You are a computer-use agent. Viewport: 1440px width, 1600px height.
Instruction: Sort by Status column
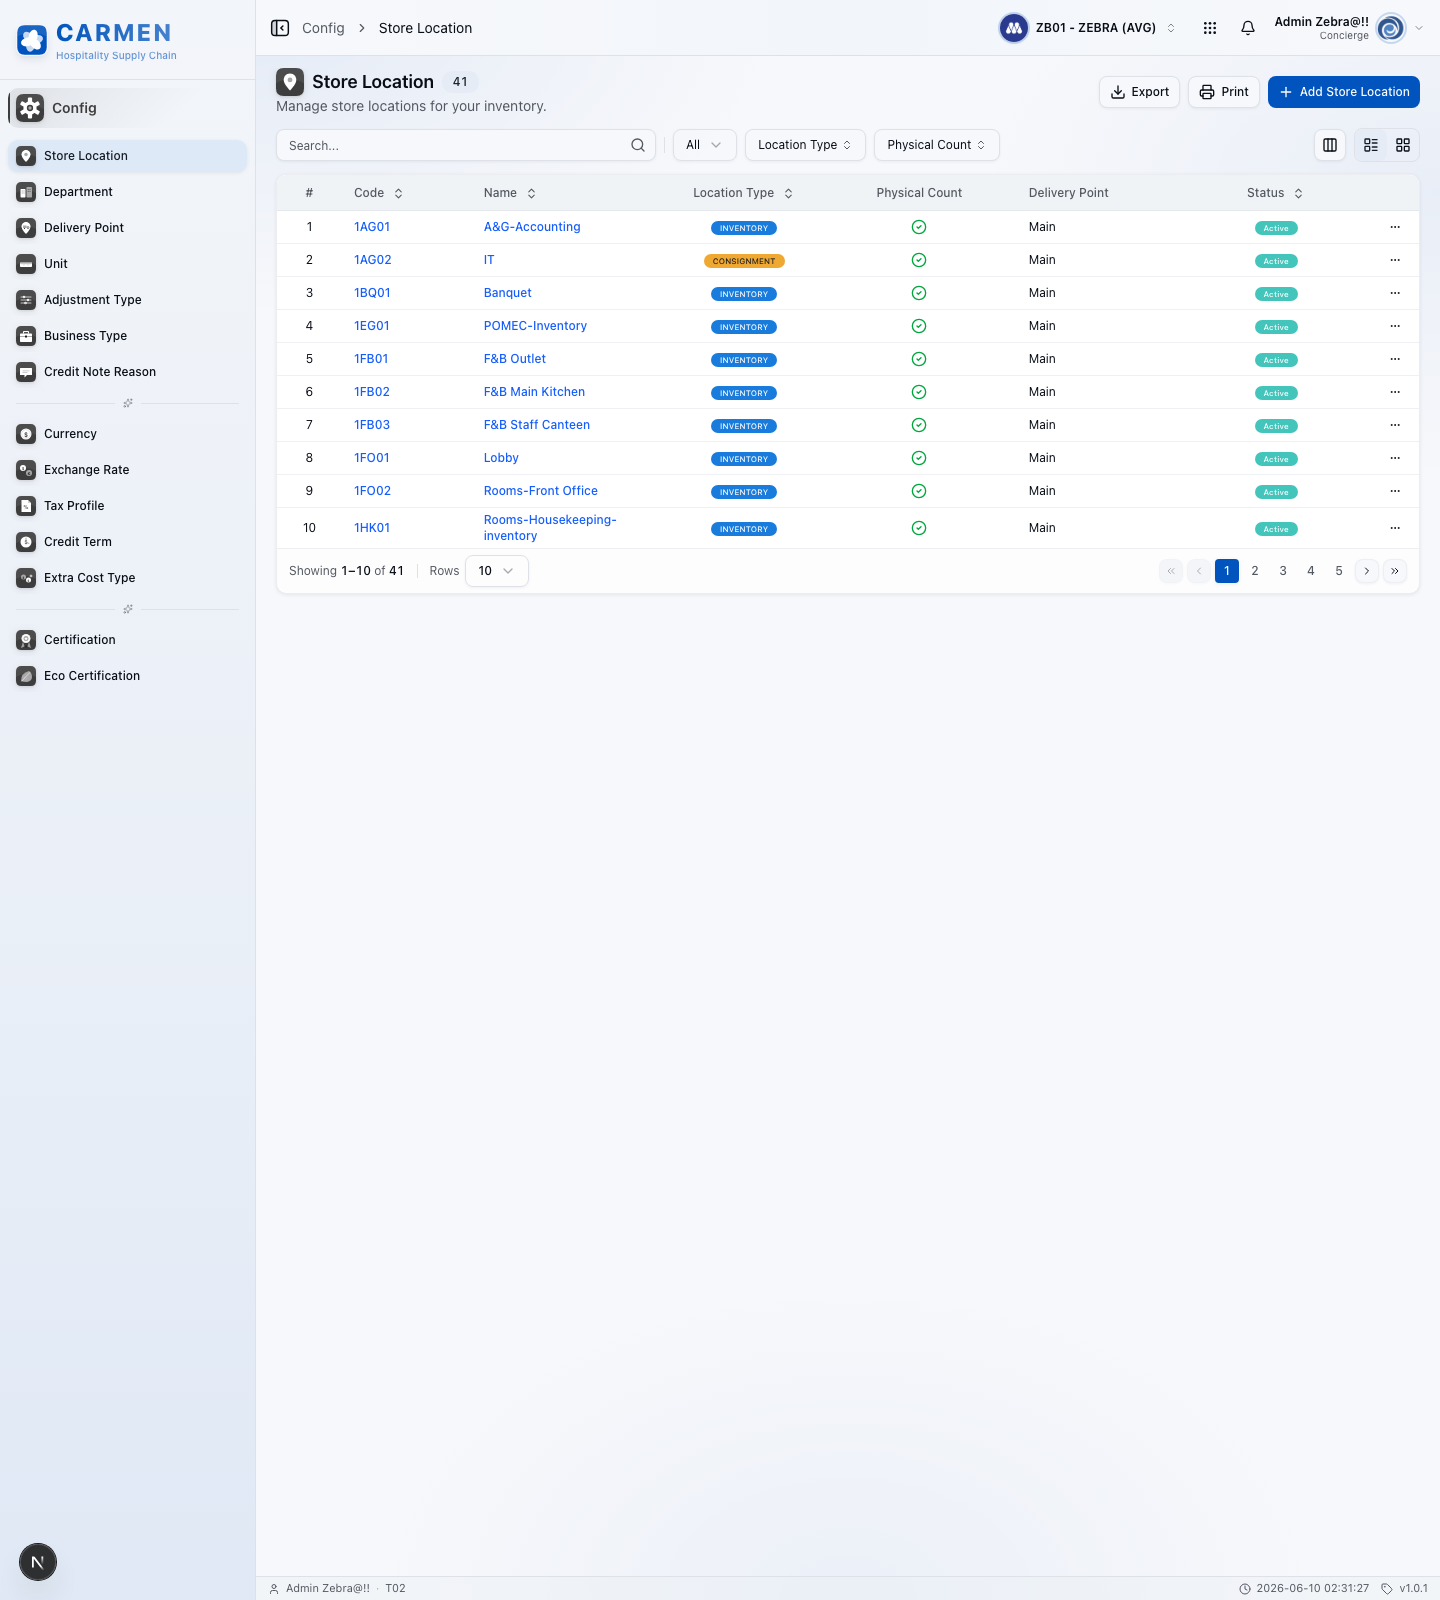1275,193
